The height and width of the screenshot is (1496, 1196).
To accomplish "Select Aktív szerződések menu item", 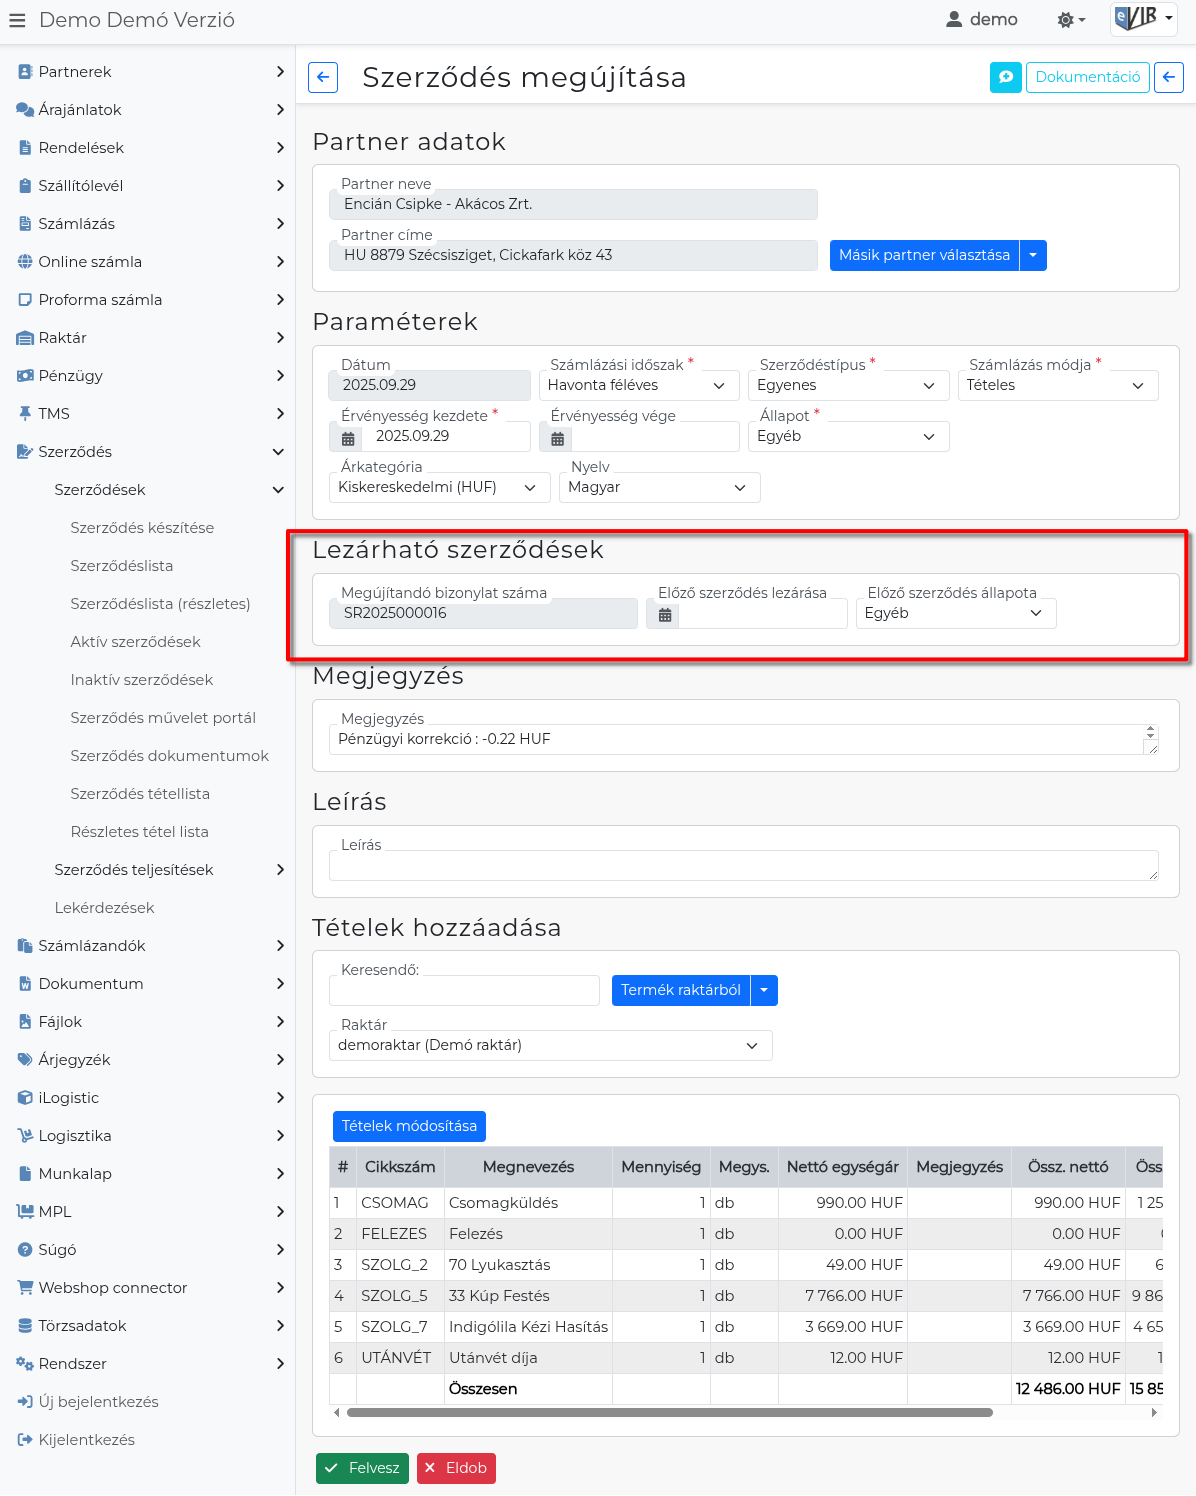I will [135, 642].
